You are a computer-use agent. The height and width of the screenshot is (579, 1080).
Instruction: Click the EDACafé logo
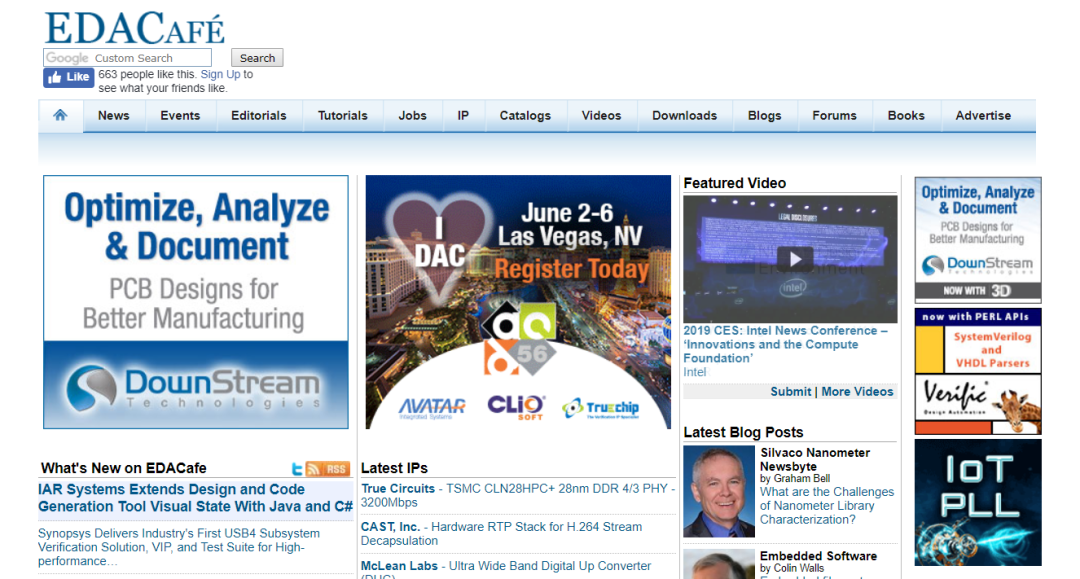[x=134, y=28]
